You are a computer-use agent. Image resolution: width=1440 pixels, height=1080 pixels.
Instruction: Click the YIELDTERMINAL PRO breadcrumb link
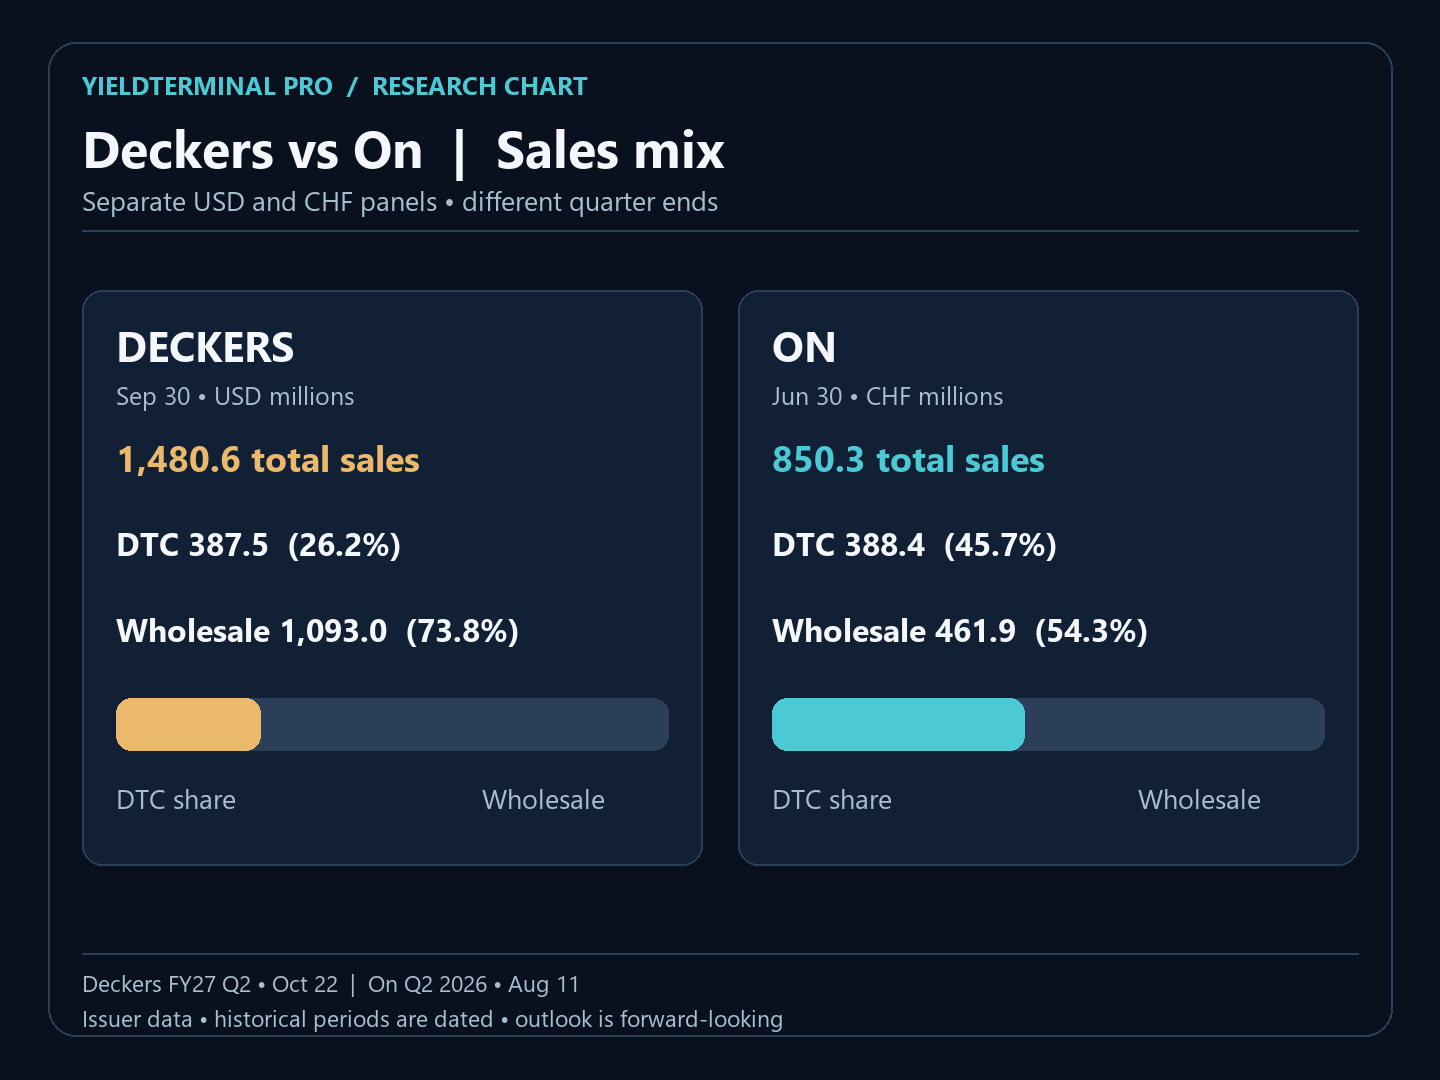click(207, 86)
